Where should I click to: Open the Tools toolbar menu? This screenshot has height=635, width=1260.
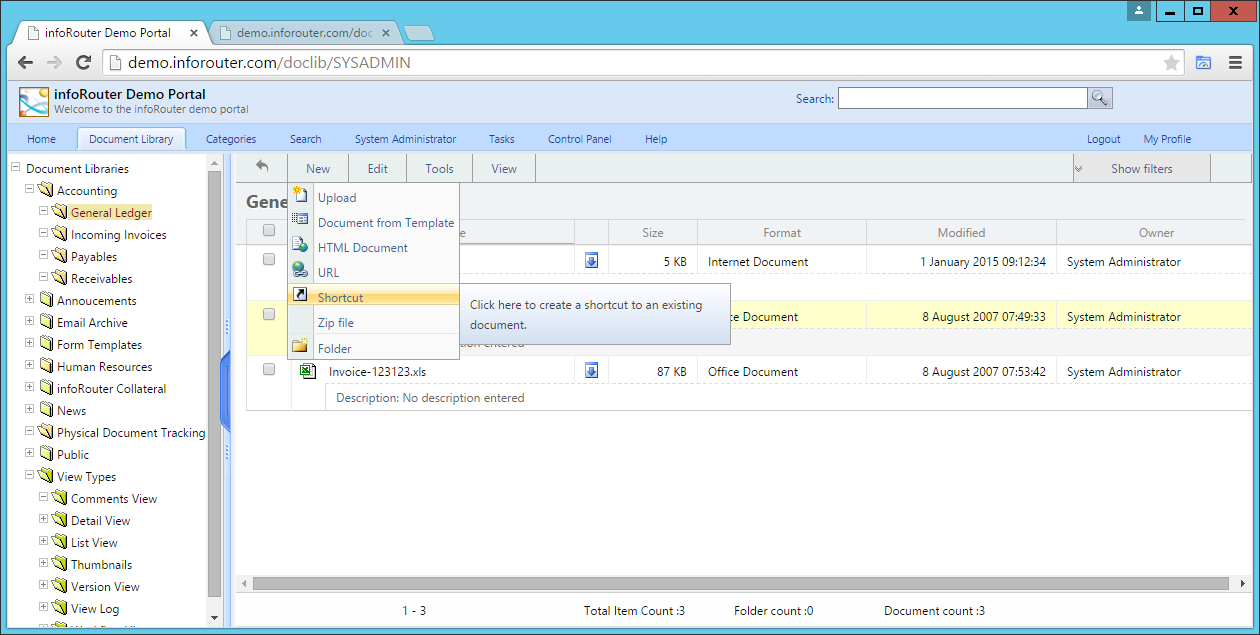(x=439, y=168)
